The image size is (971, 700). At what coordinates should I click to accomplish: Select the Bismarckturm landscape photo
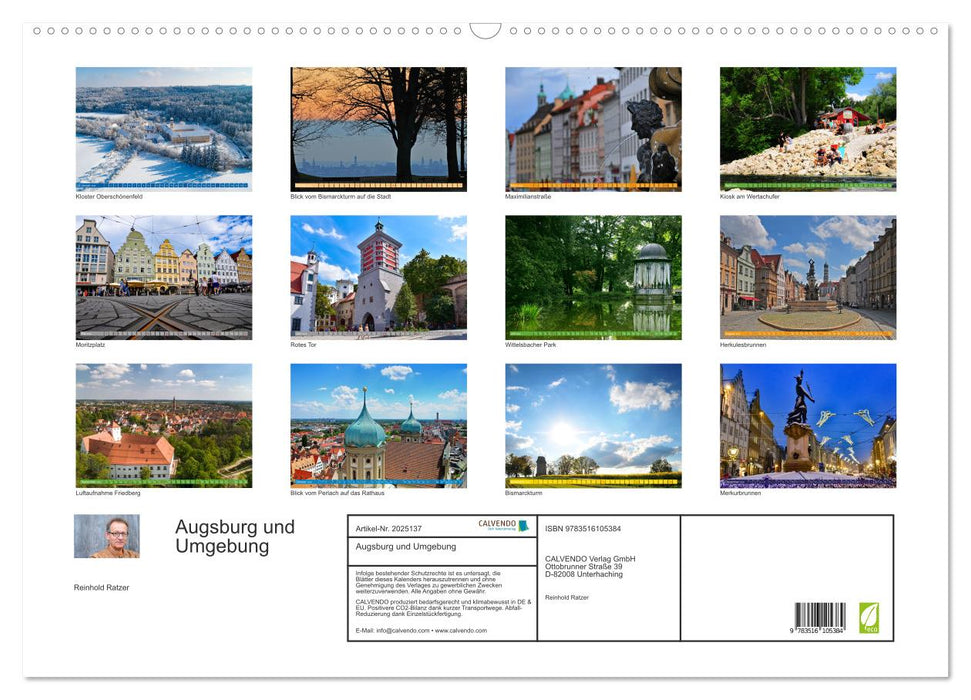point(592,425)
